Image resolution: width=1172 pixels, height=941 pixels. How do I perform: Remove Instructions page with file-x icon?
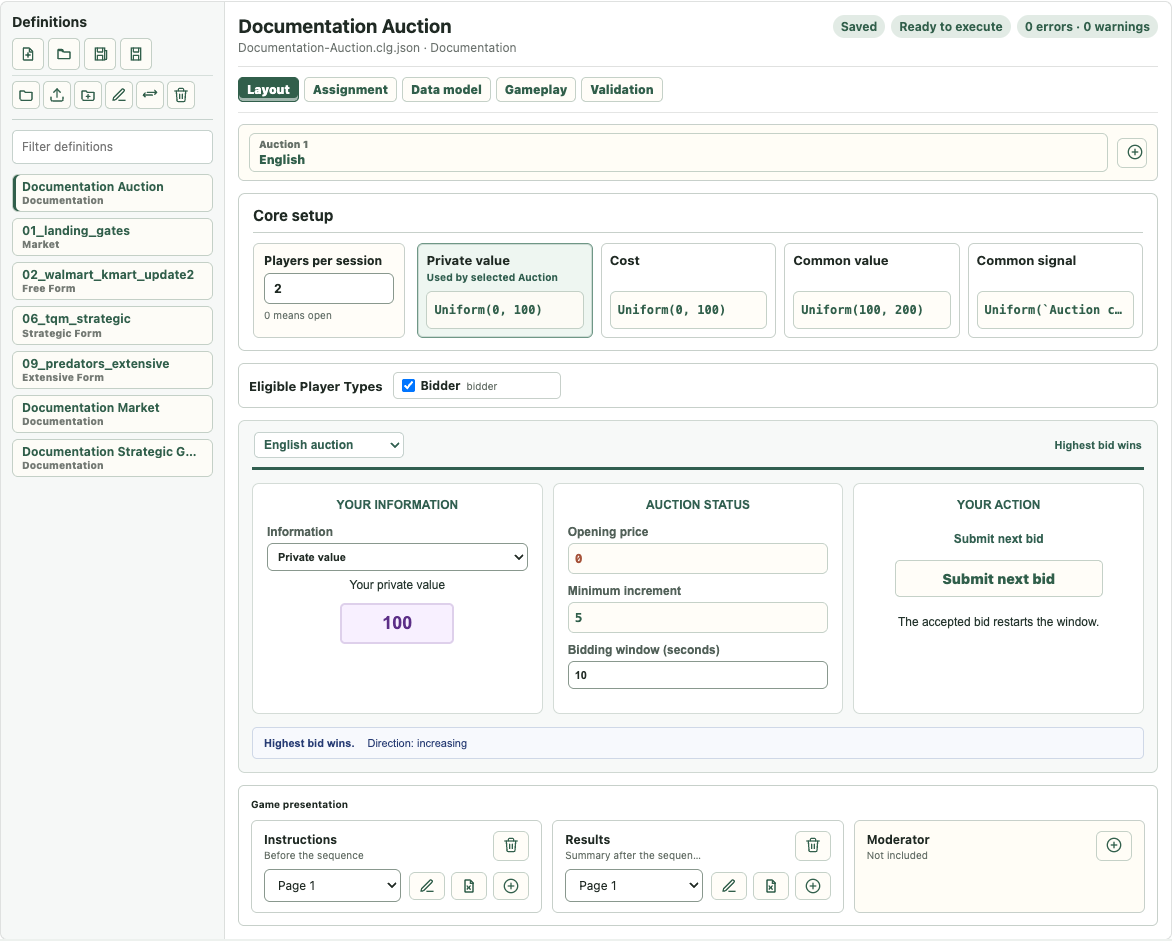(469, 886)
